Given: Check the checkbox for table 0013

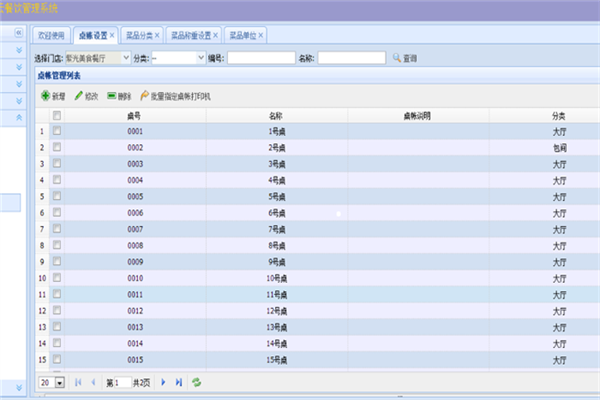Looking at the screenshot, I should click(x=57, y=327).
